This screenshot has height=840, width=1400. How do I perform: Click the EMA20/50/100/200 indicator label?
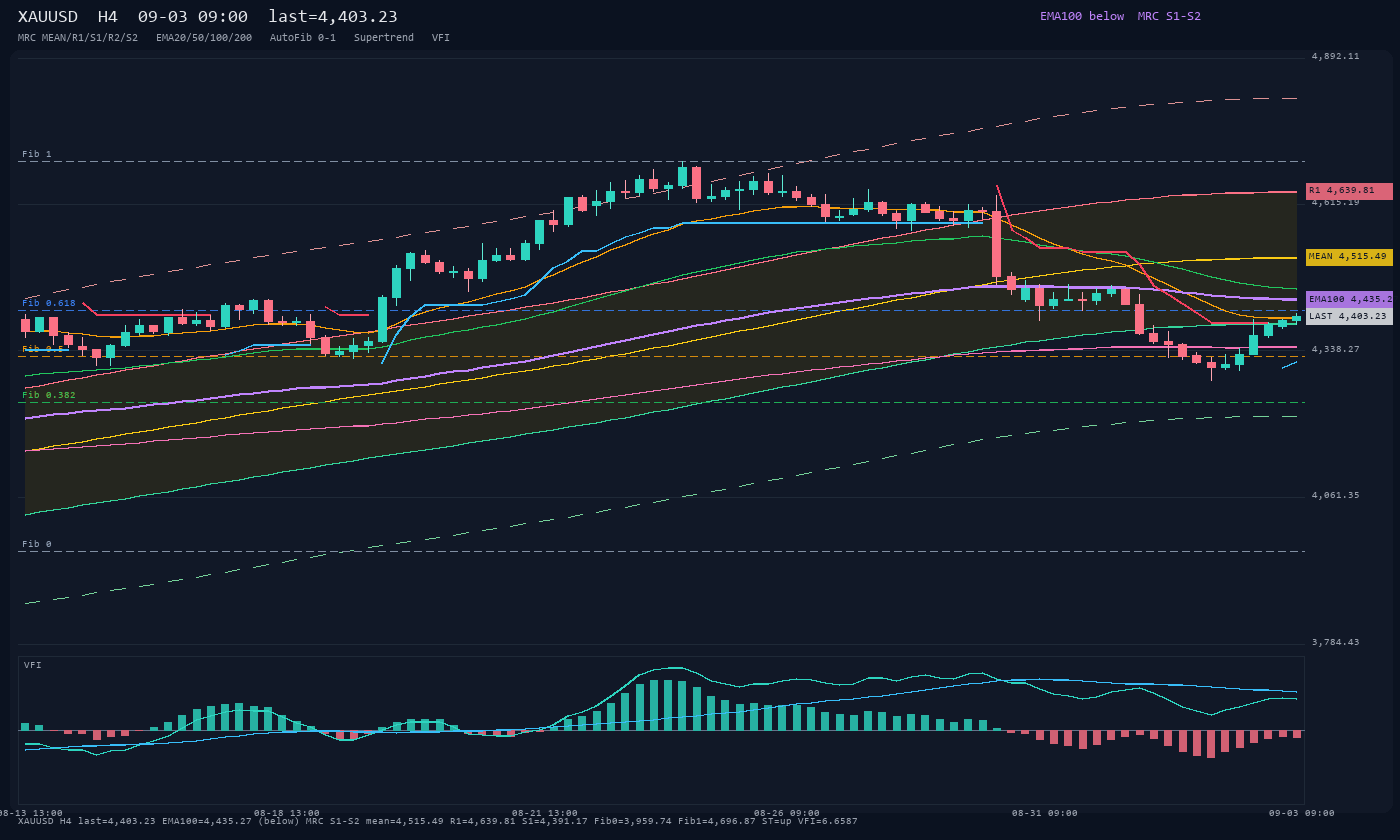pos(204,38)
